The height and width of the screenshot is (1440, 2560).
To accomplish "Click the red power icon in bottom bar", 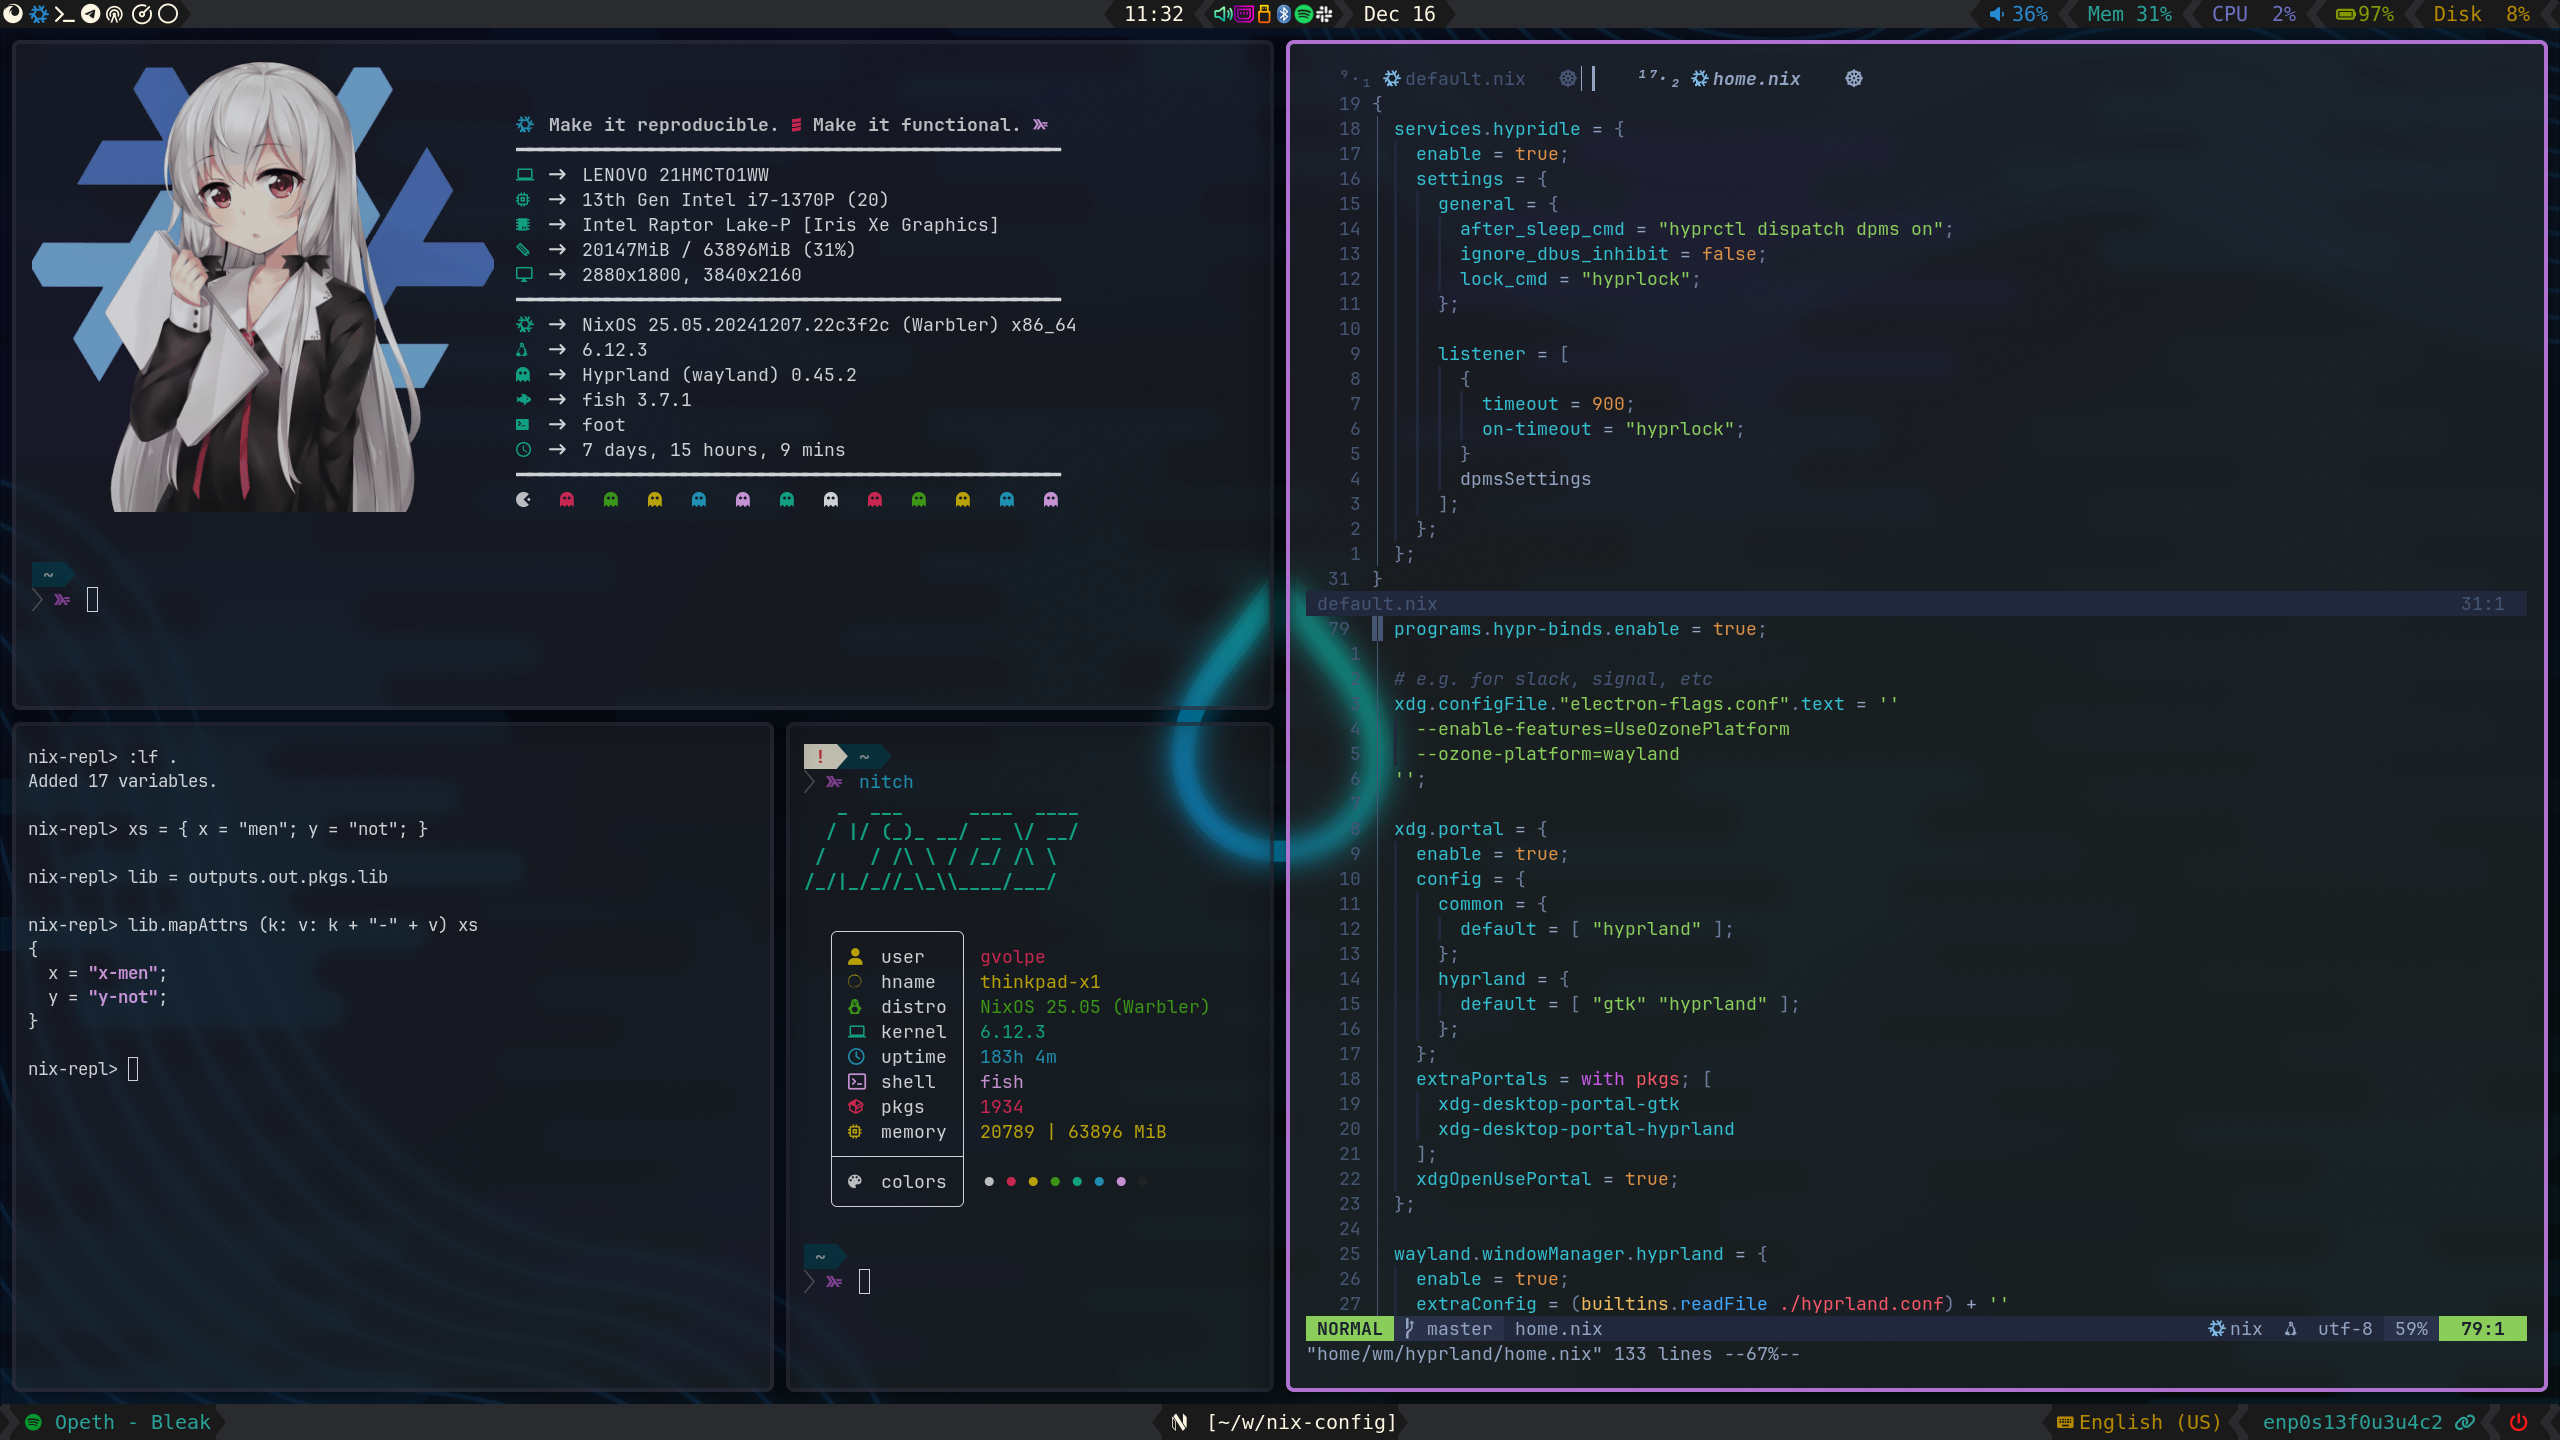I will (x=2518, y=1422).
